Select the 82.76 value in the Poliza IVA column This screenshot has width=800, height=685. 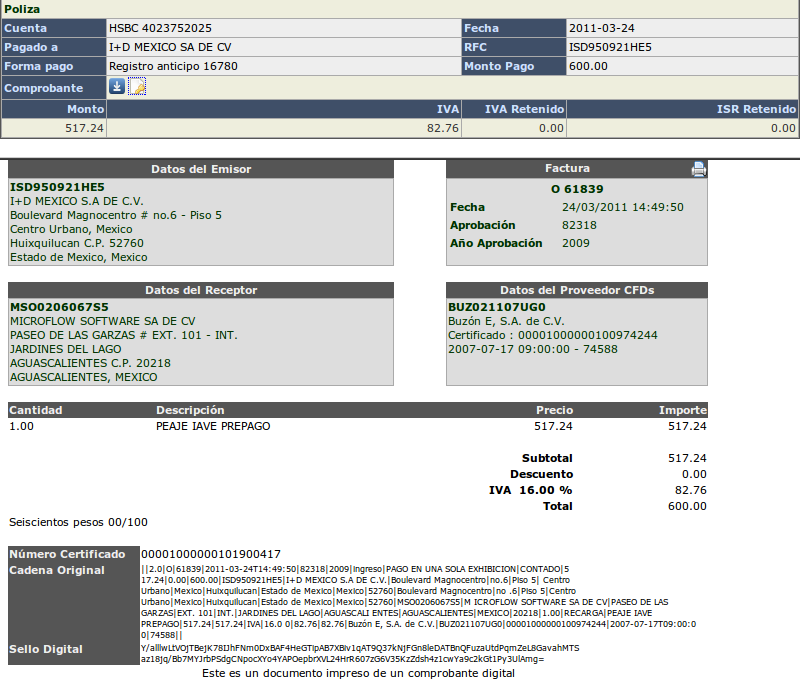tap(443, 128)
